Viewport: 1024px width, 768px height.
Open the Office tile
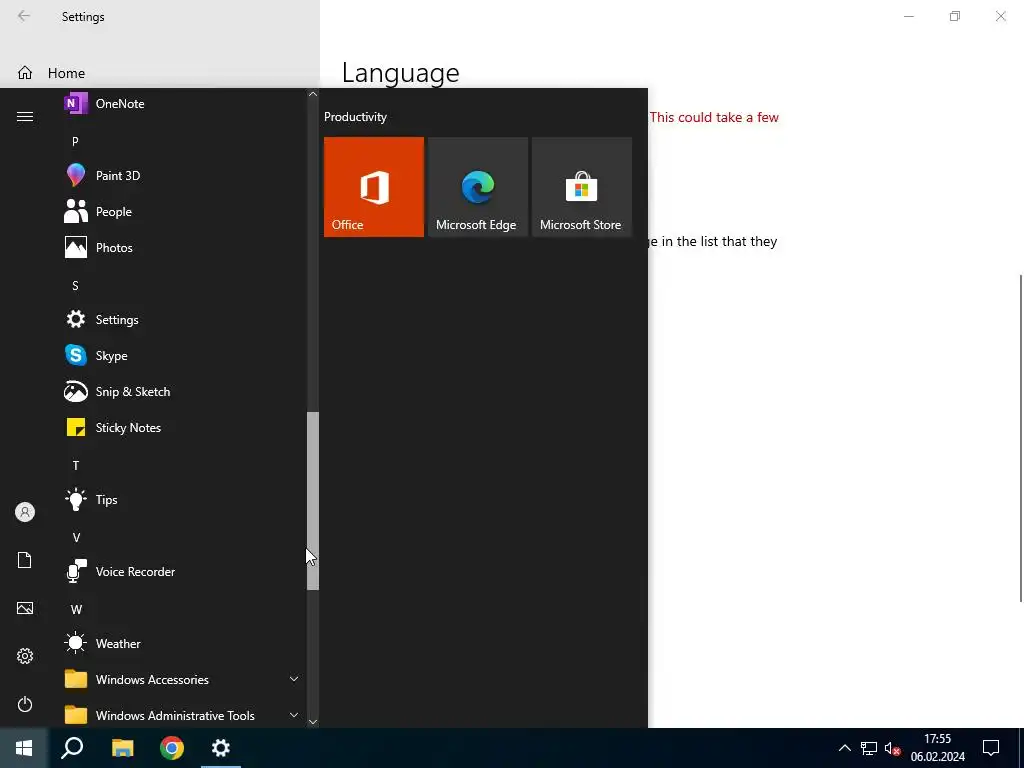point(374,187)
